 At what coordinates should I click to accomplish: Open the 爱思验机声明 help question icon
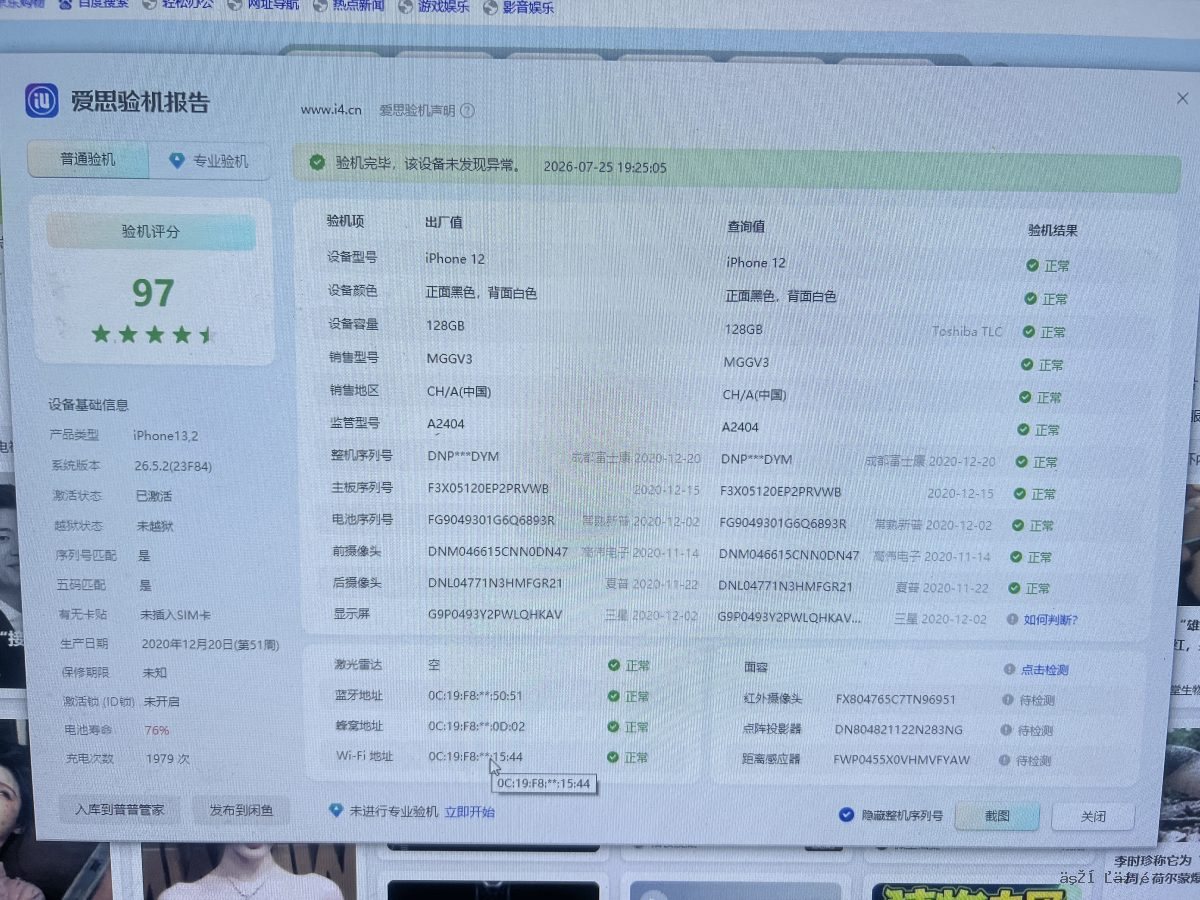pos(467,111)
